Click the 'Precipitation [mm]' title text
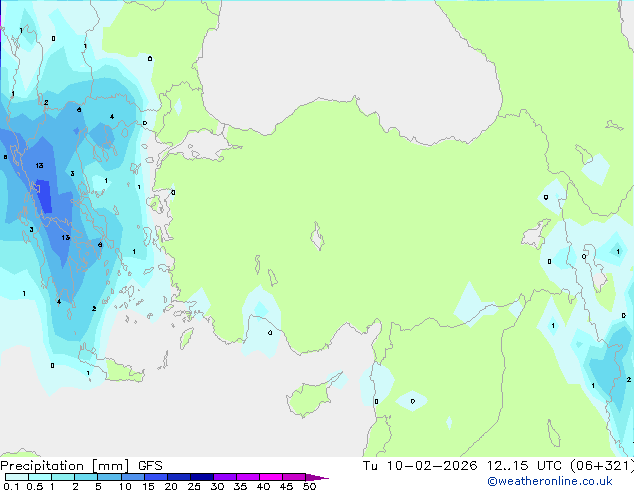This screenshot has width=634, height=490. (x=65, y=466)
